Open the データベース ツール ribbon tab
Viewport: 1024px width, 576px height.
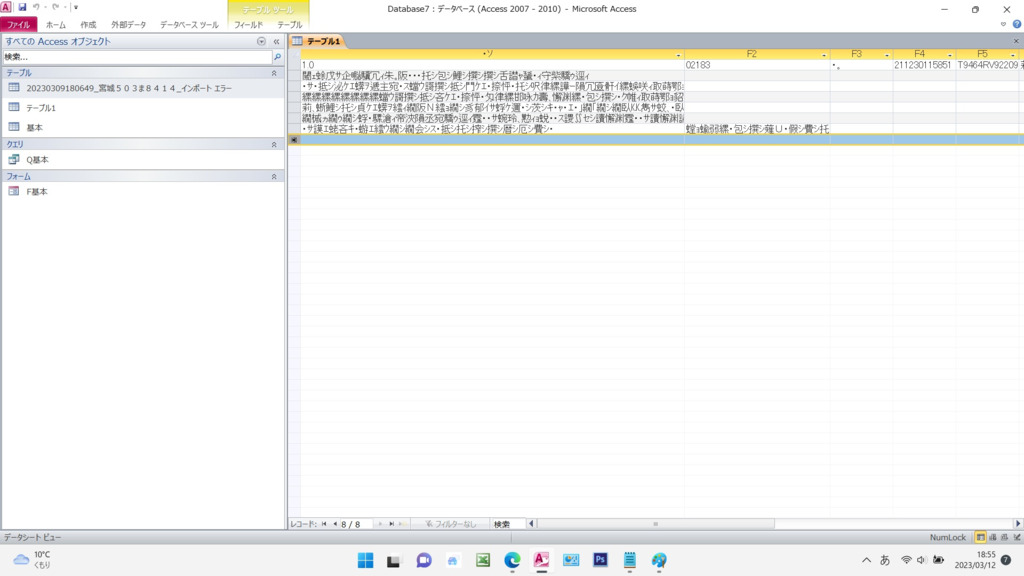click(189, 25)
